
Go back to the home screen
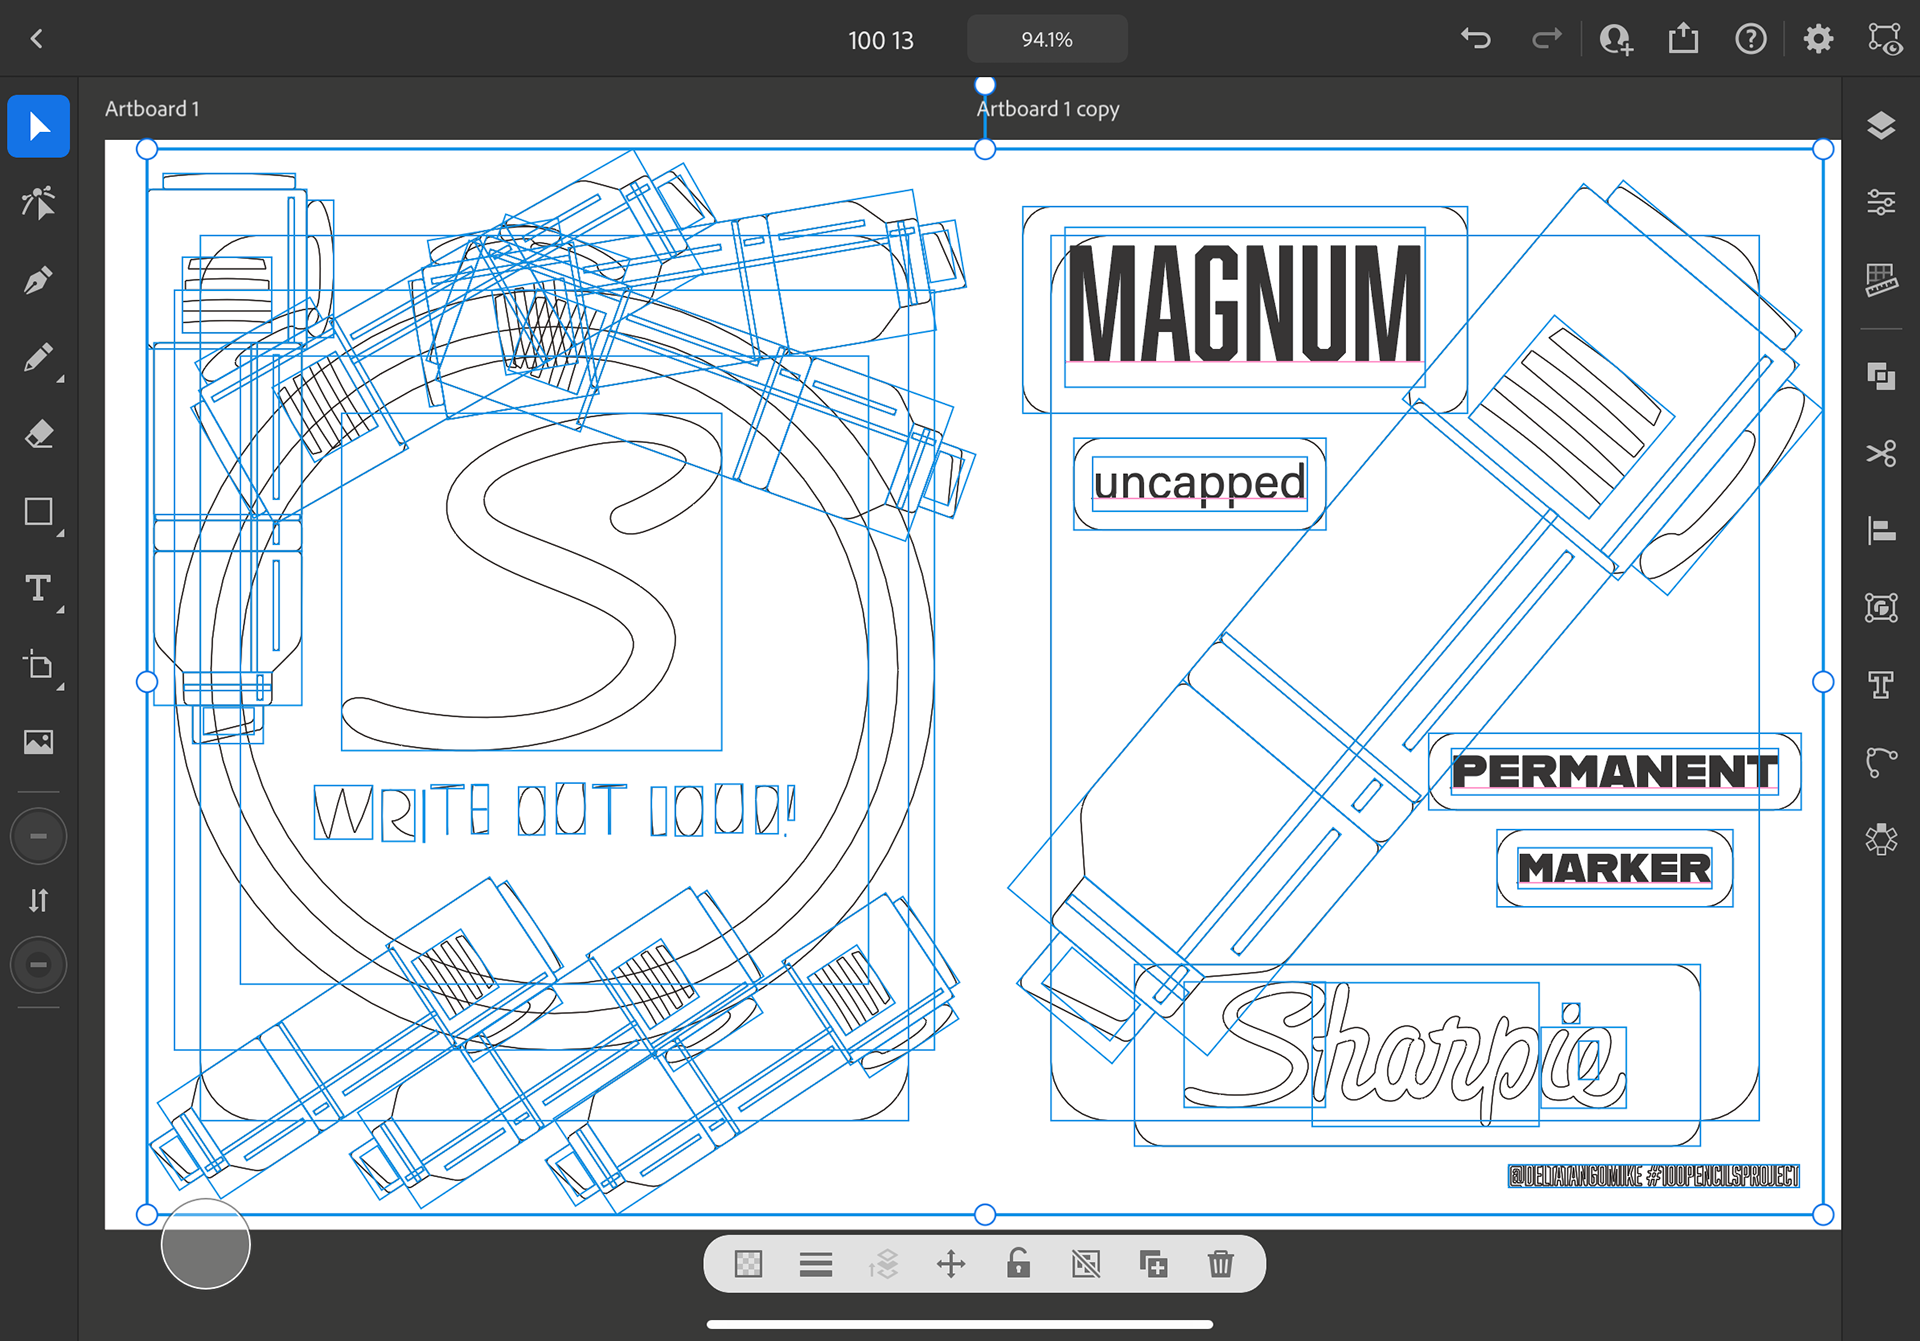click(x=37, y=39)
